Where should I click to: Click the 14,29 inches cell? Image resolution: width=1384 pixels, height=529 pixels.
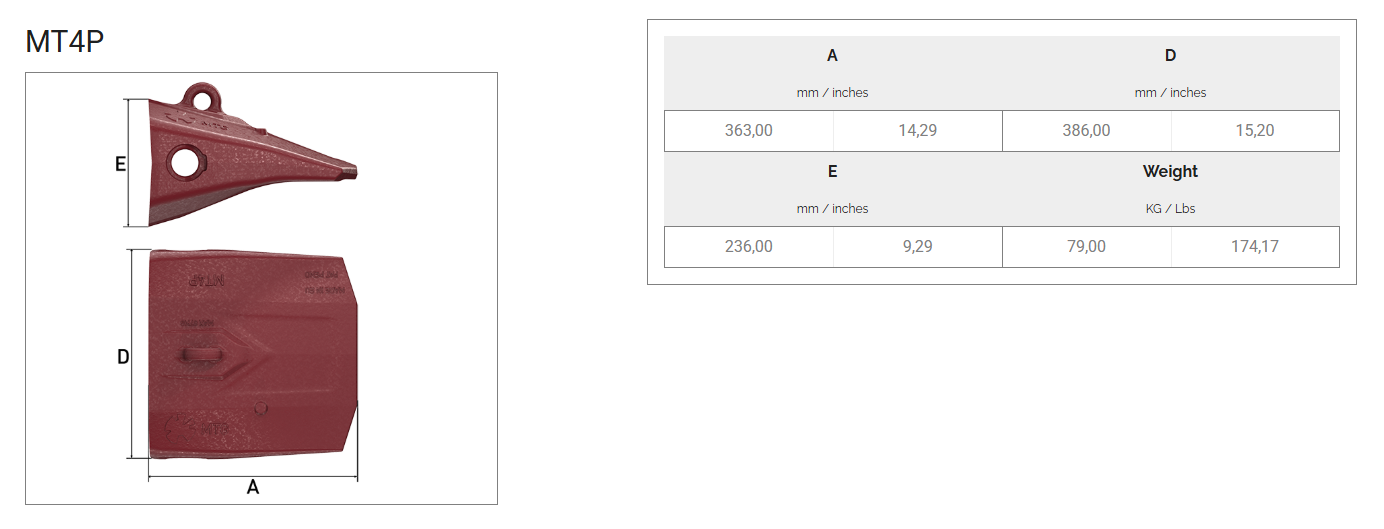coord(917,131)
